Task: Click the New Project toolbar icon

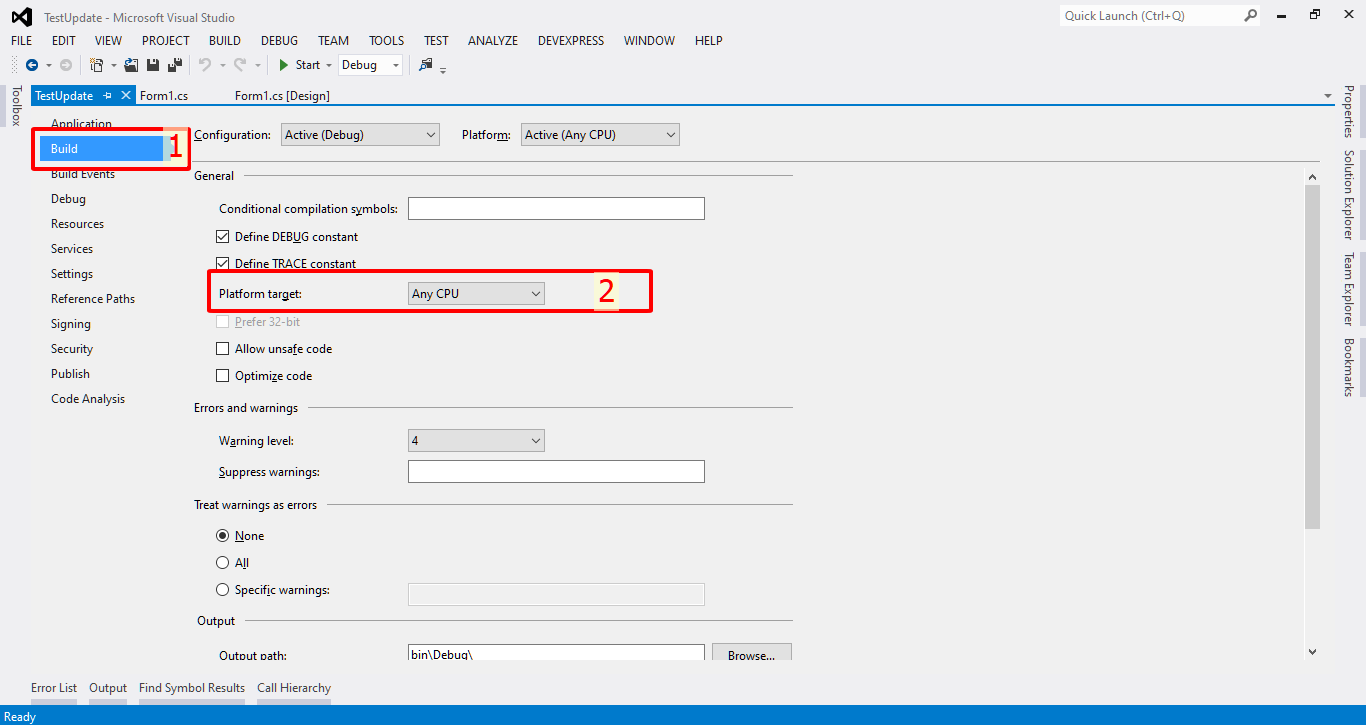Action: [96, 65]
